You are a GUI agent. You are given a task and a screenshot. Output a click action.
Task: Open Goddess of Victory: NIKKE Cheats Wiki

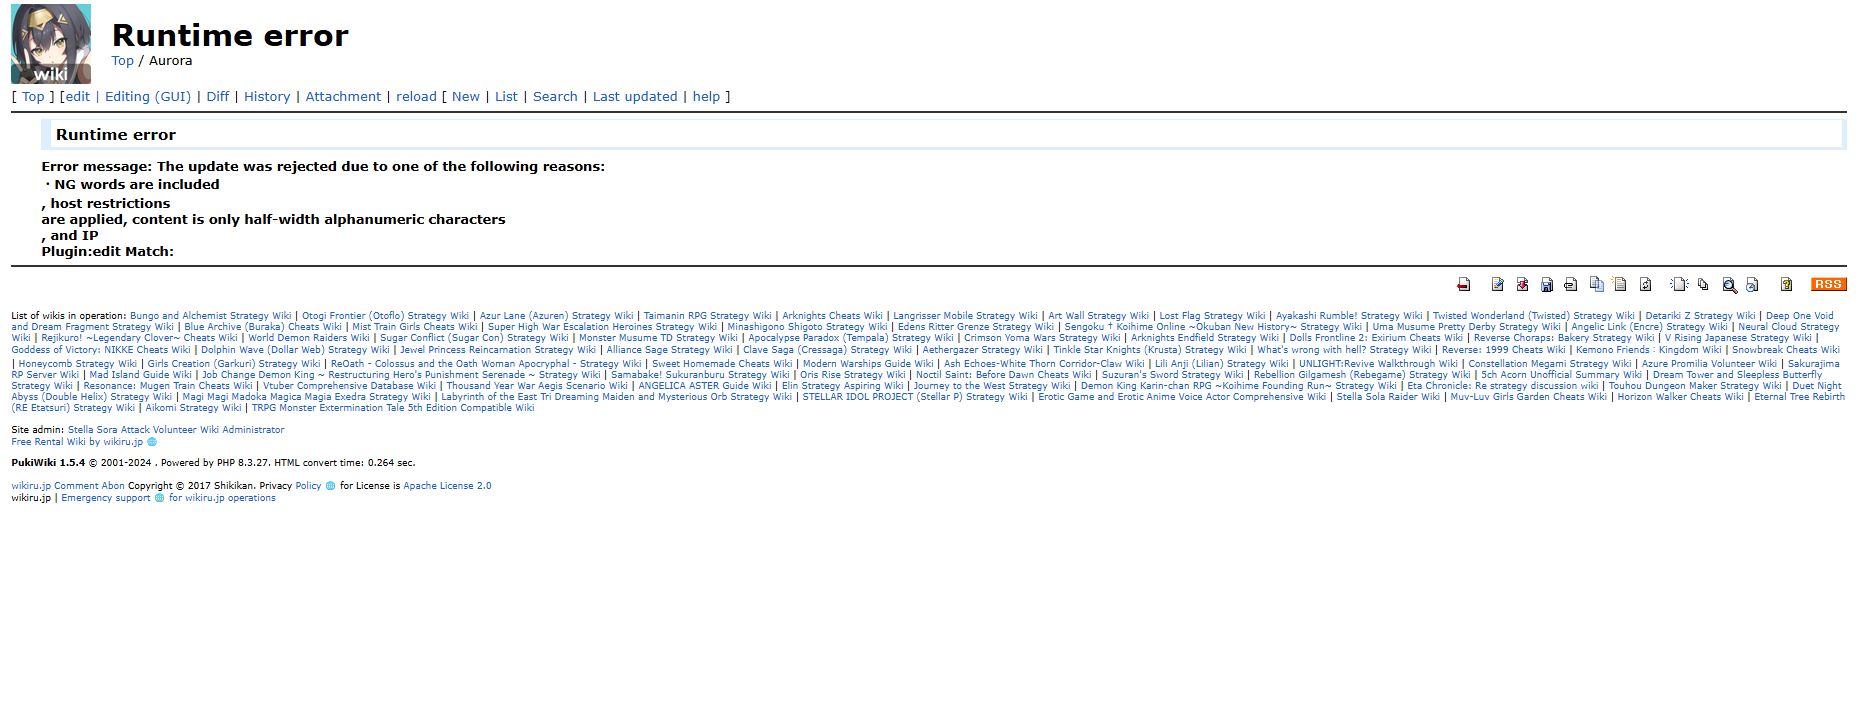(x=101, y=350)
